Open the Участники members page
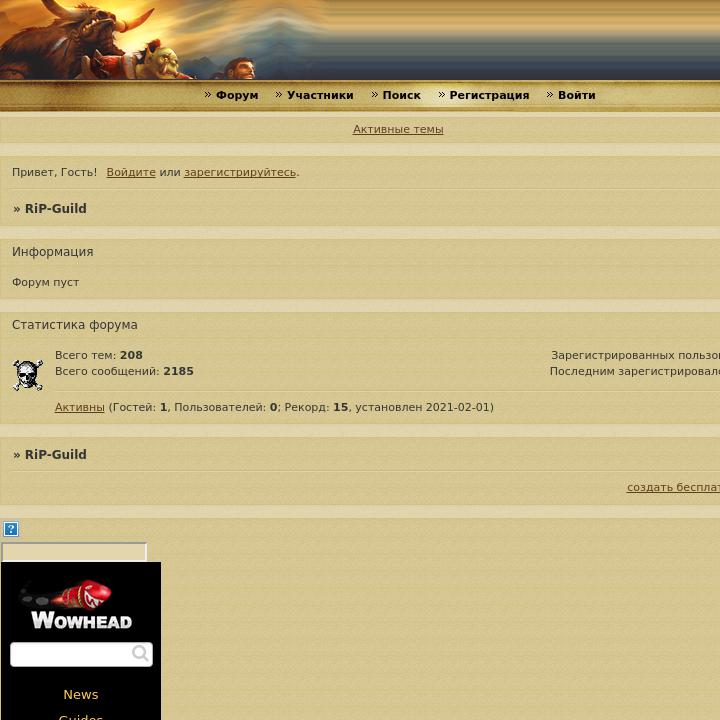The width and height of the screenshot is (720, 720). (320, 95)
